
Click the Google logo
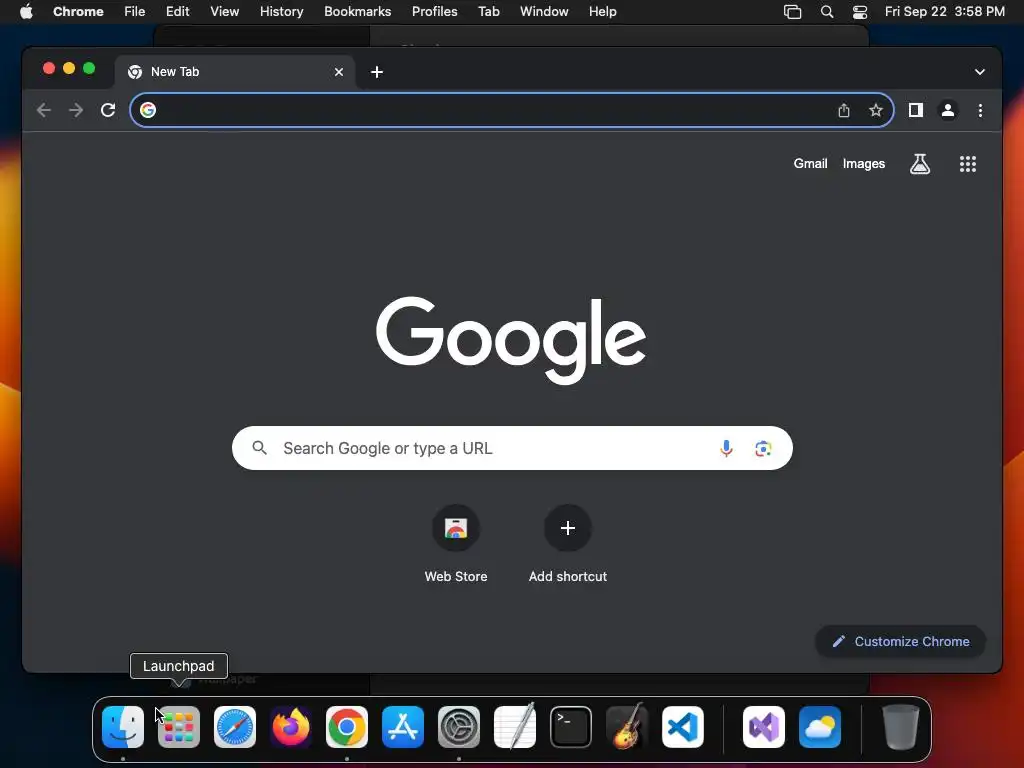point(511,340)
